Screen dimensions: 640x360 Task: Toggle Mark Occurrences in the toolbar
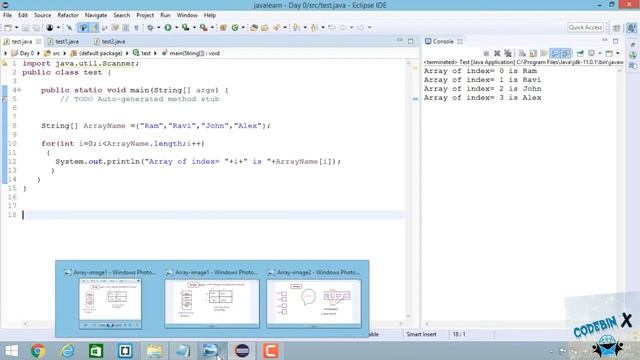coord(95,27)
